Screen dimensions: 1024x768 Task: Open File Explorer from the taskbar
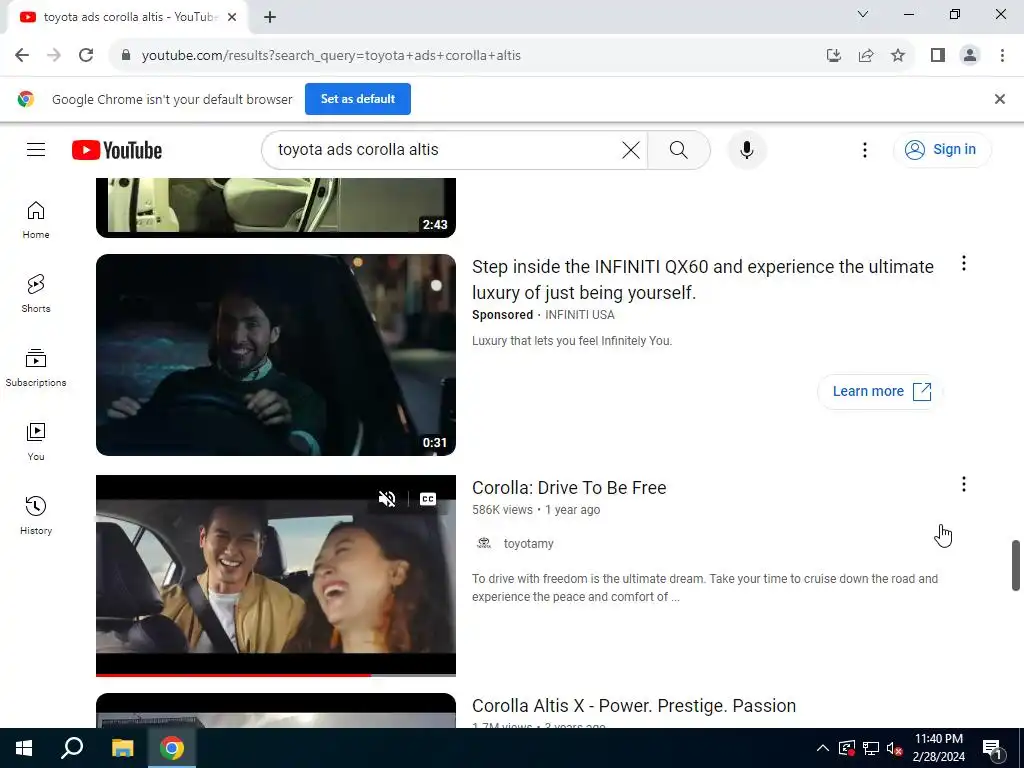pos(122,748)
